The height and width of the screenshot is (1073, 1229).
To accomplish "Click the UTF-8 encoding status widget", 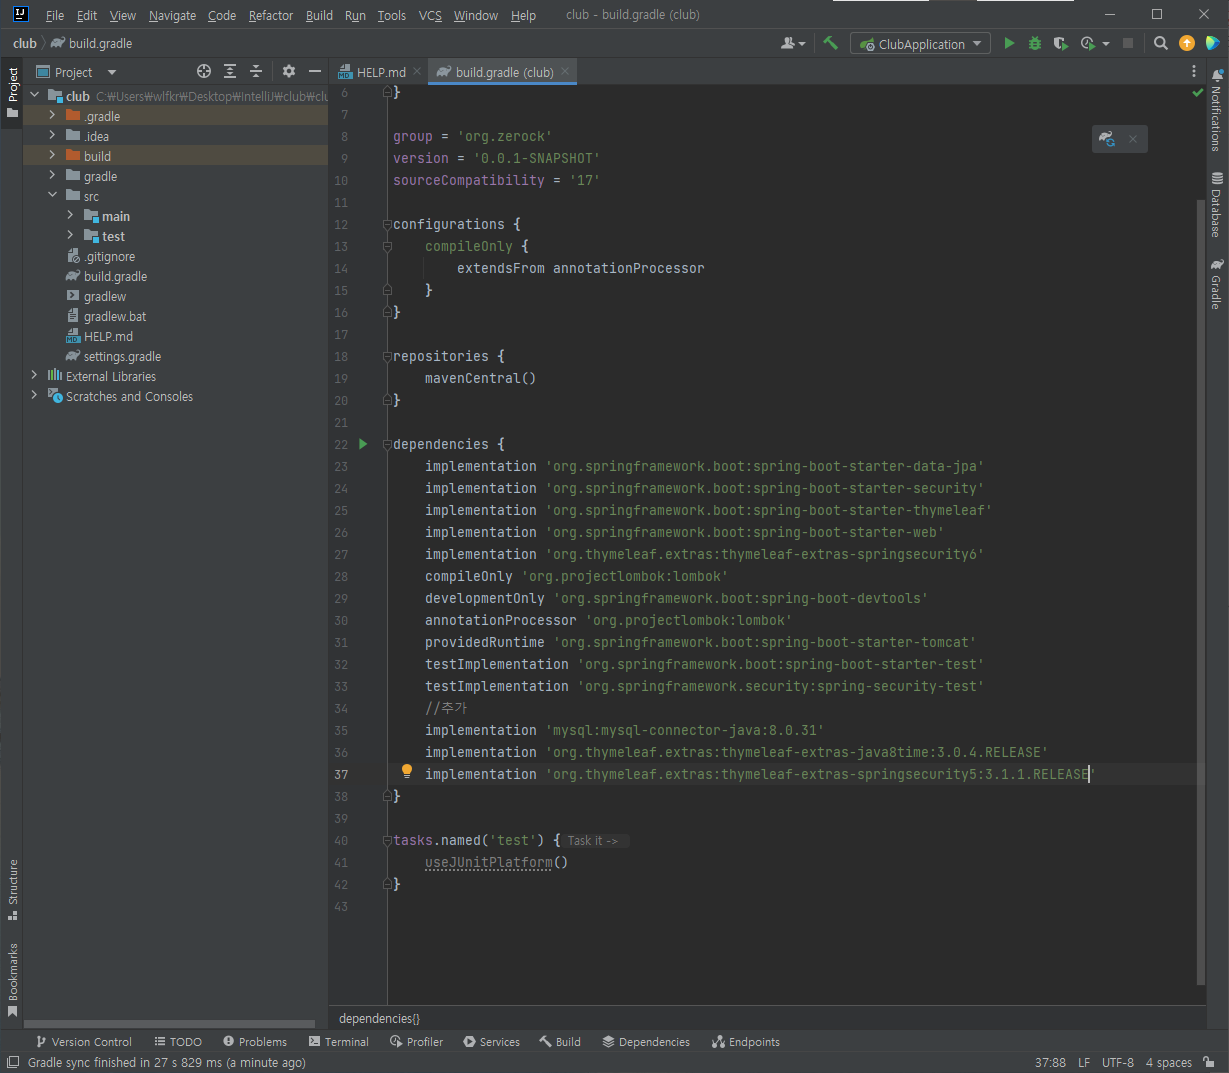I will tap(1118, 1062).
